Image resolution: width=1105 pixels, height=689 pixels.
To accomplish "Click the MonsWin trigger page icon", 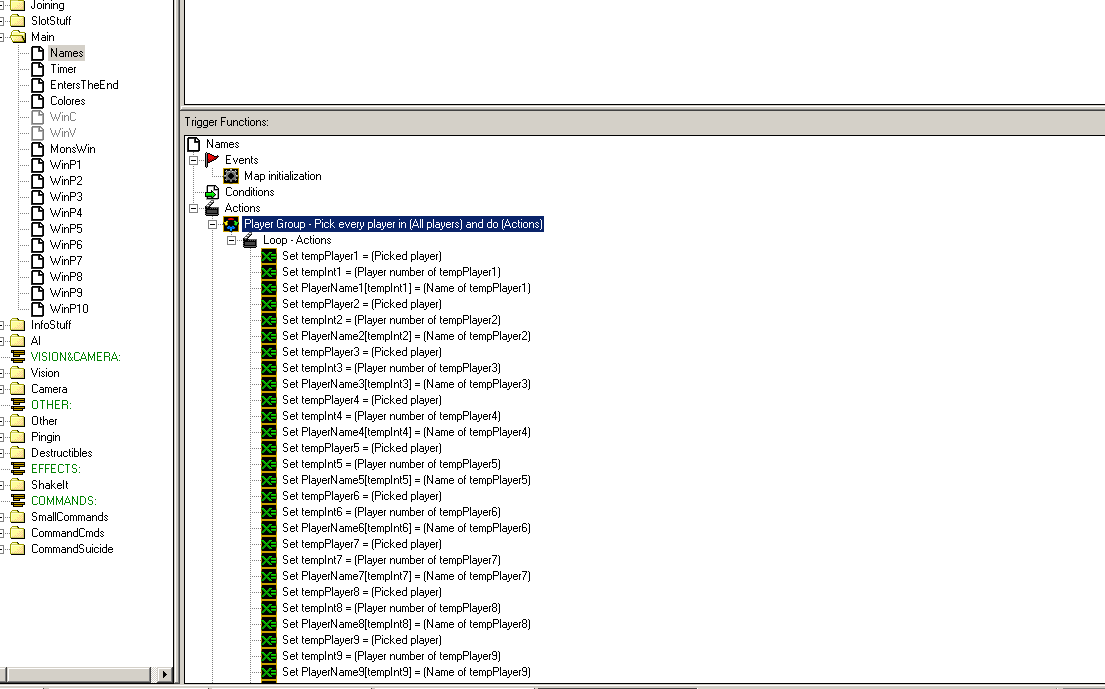I will click(38, 149).
